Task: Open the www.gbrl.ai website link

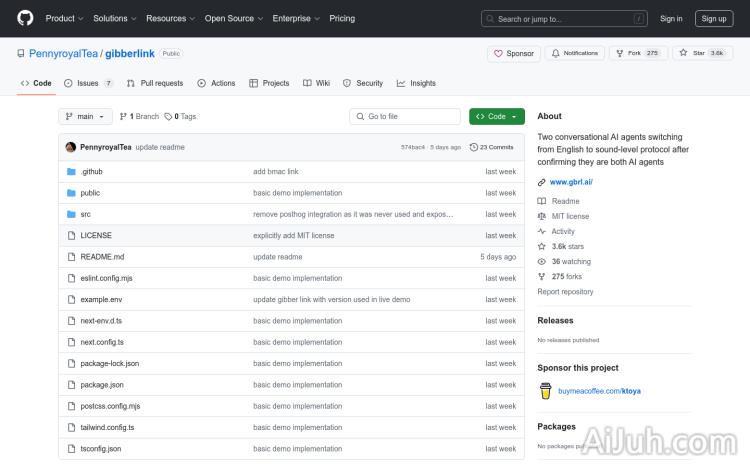Action: tap(571, 182)
